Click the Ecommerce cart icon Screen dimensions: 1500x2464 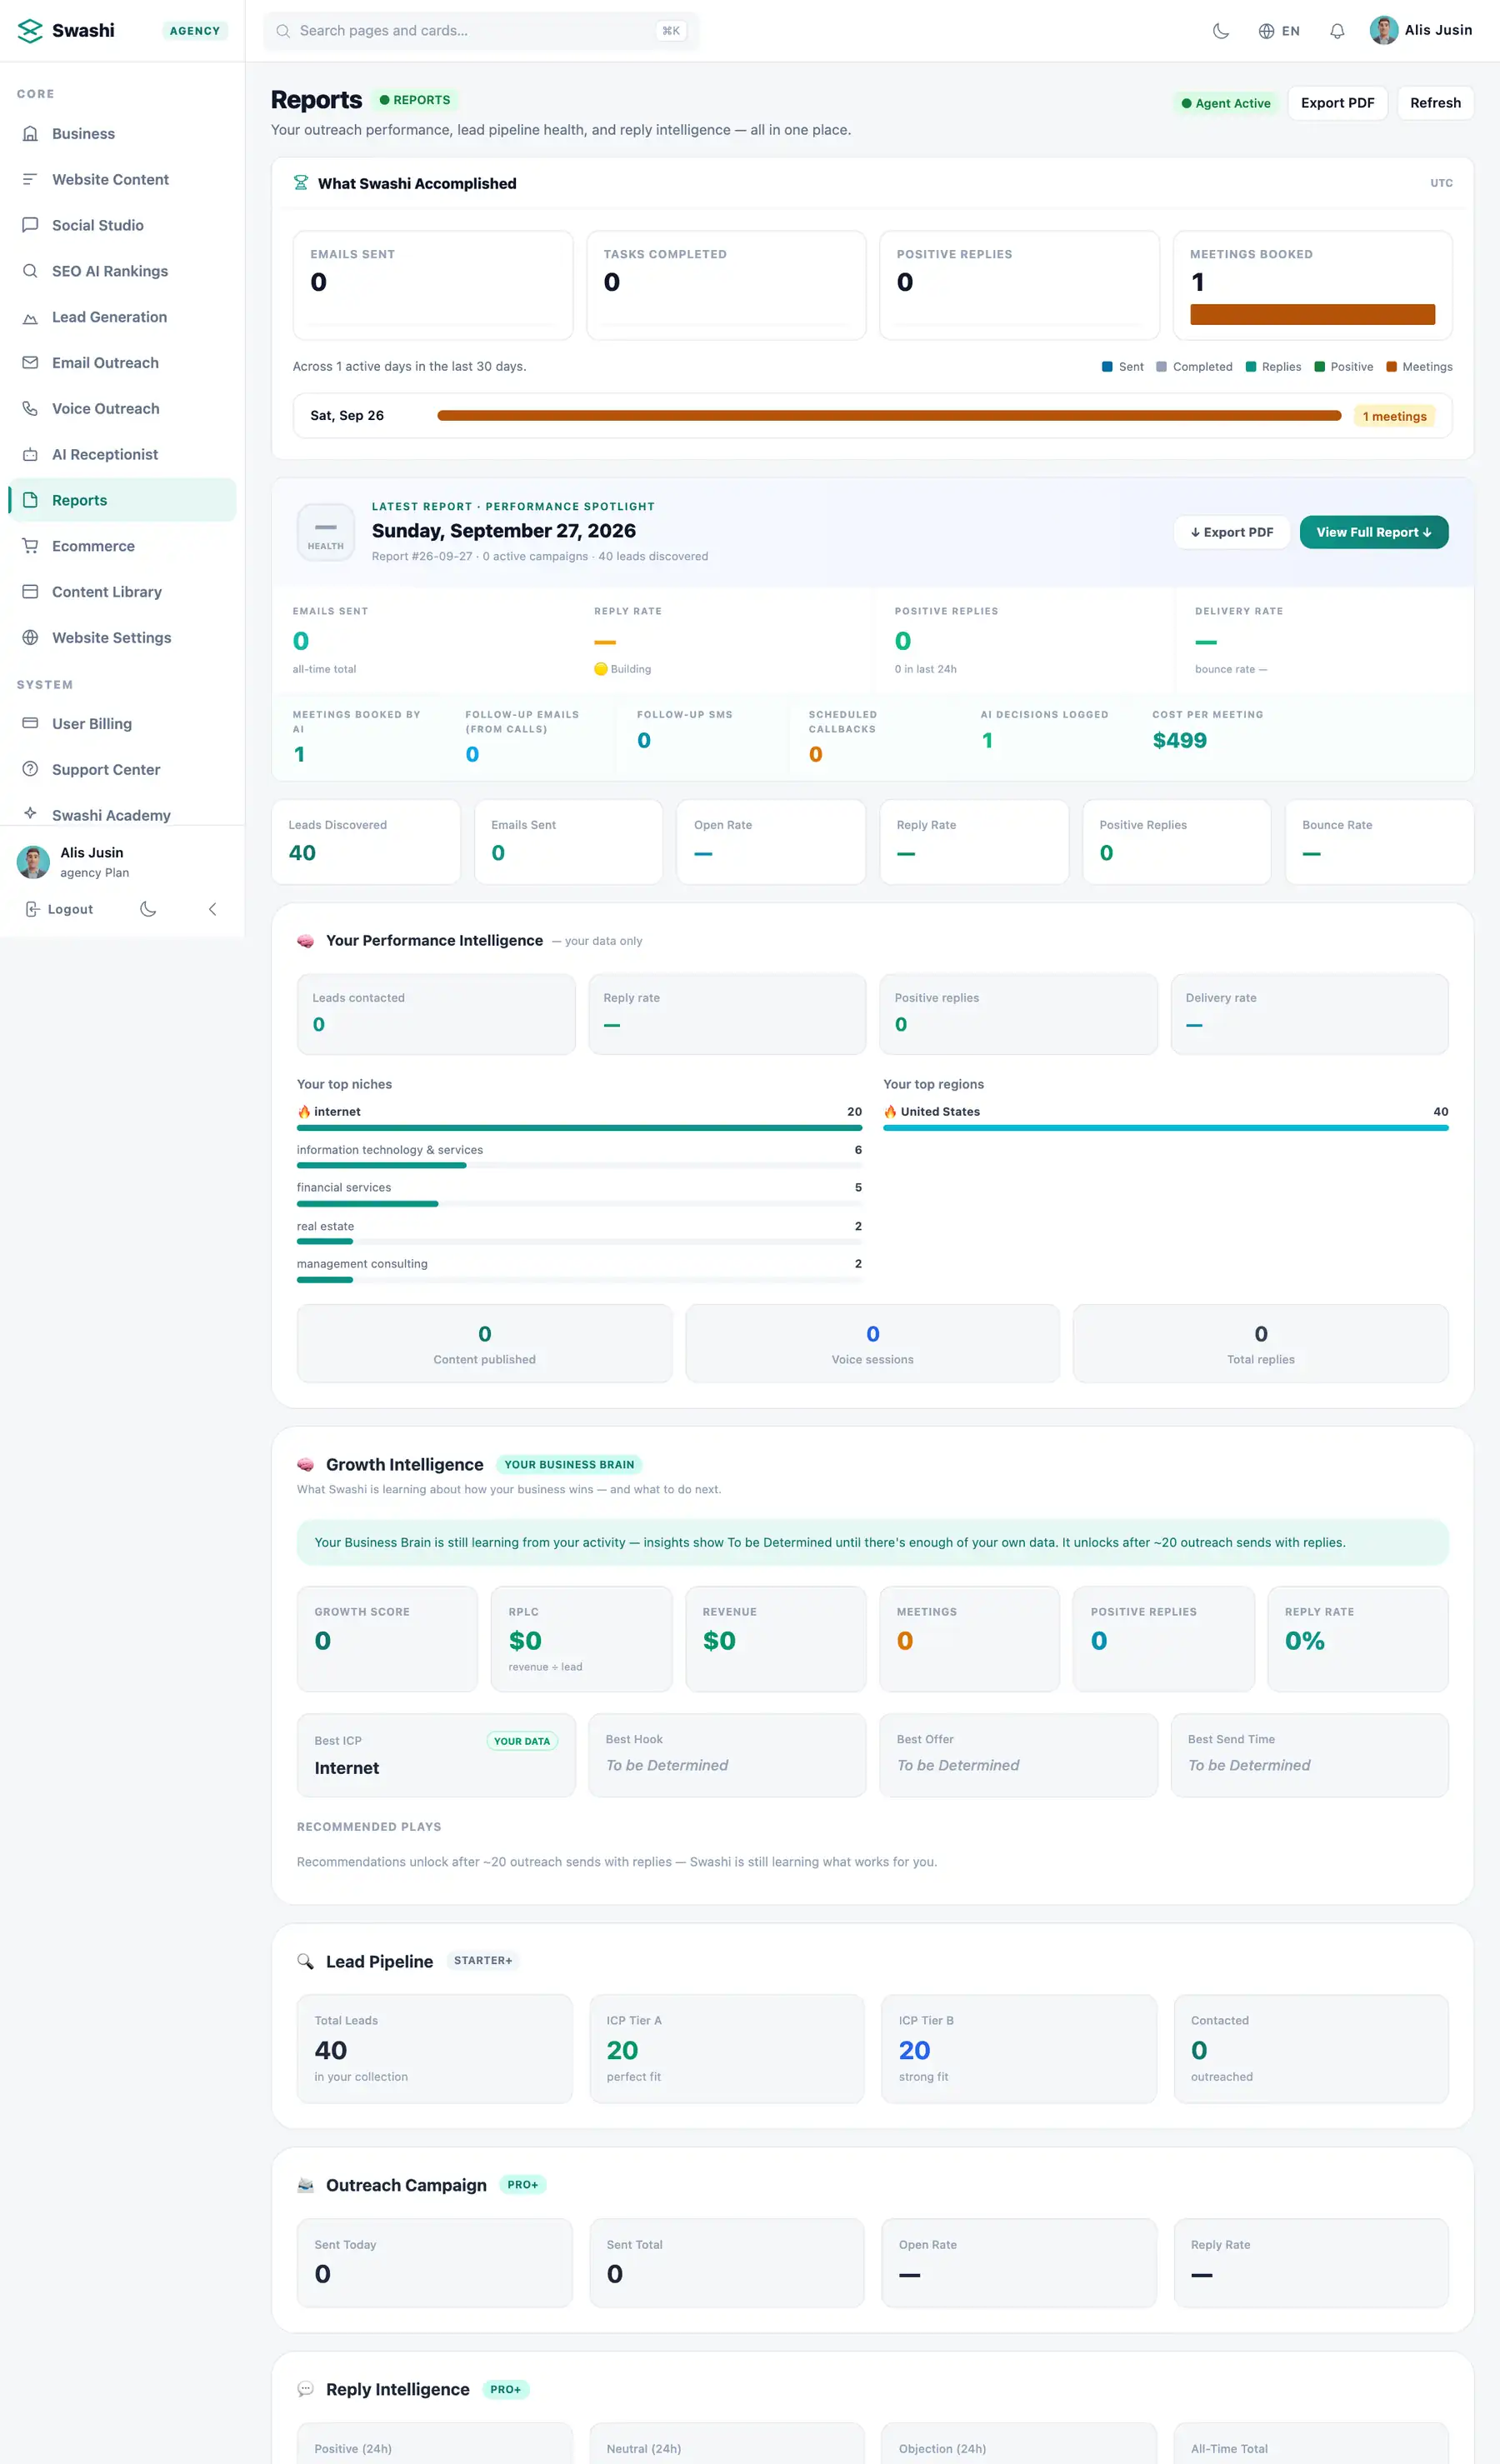point(30,546)
